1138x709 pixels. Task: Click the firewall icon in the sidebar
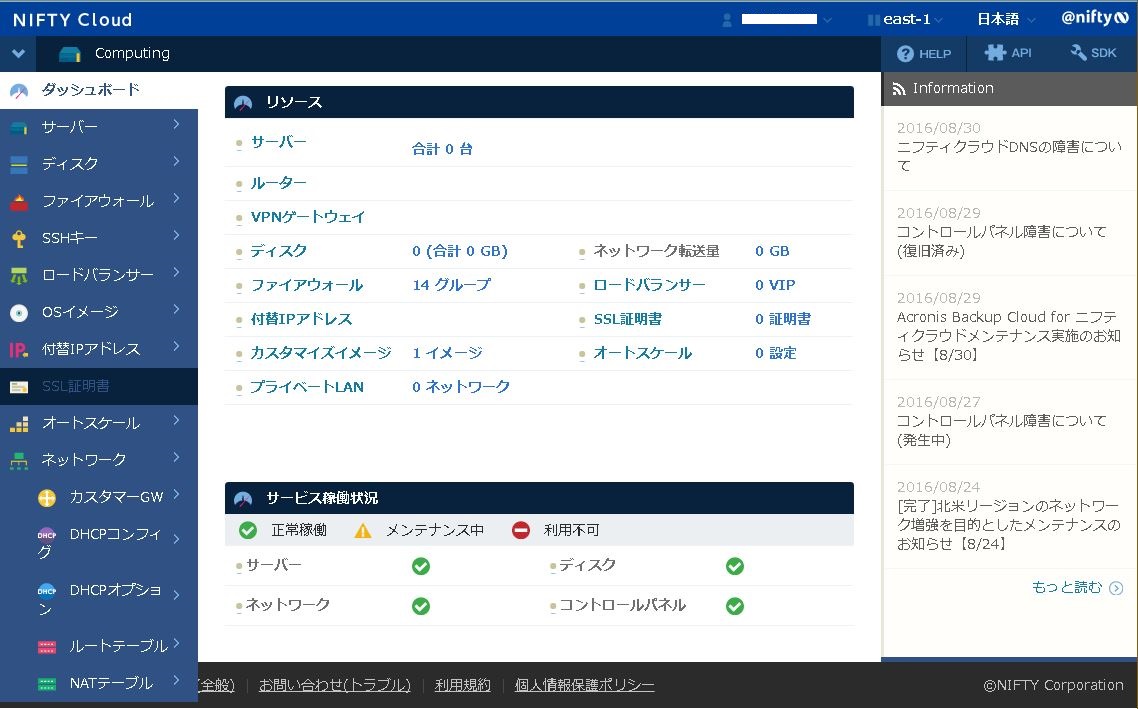coord(19,202)
